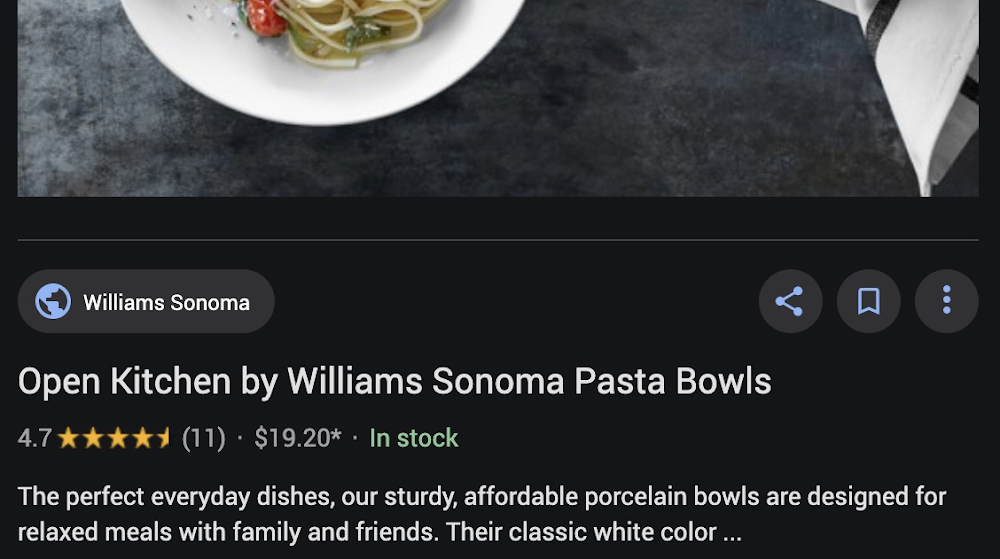Click the globe icon beside Williams Sonoma
This screenshot has height=559, width=1000.
point(53,301)
